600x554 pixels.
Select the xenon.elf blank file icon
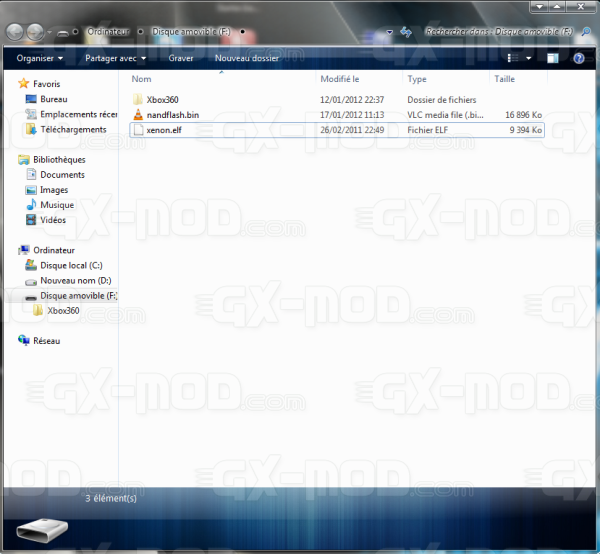click(x=138, y=130)
